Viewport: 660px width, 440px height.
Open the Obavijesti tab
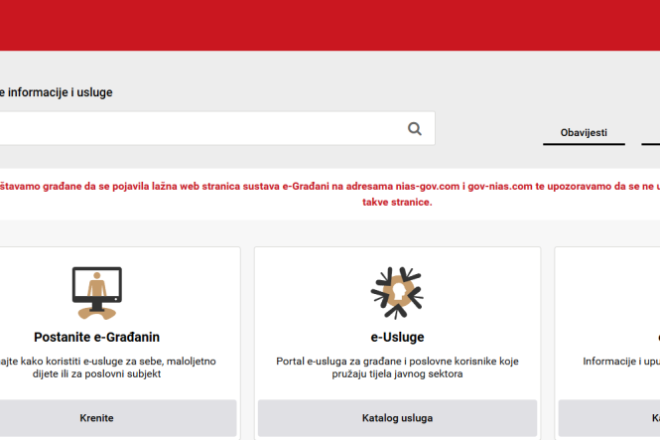point(583,133)
